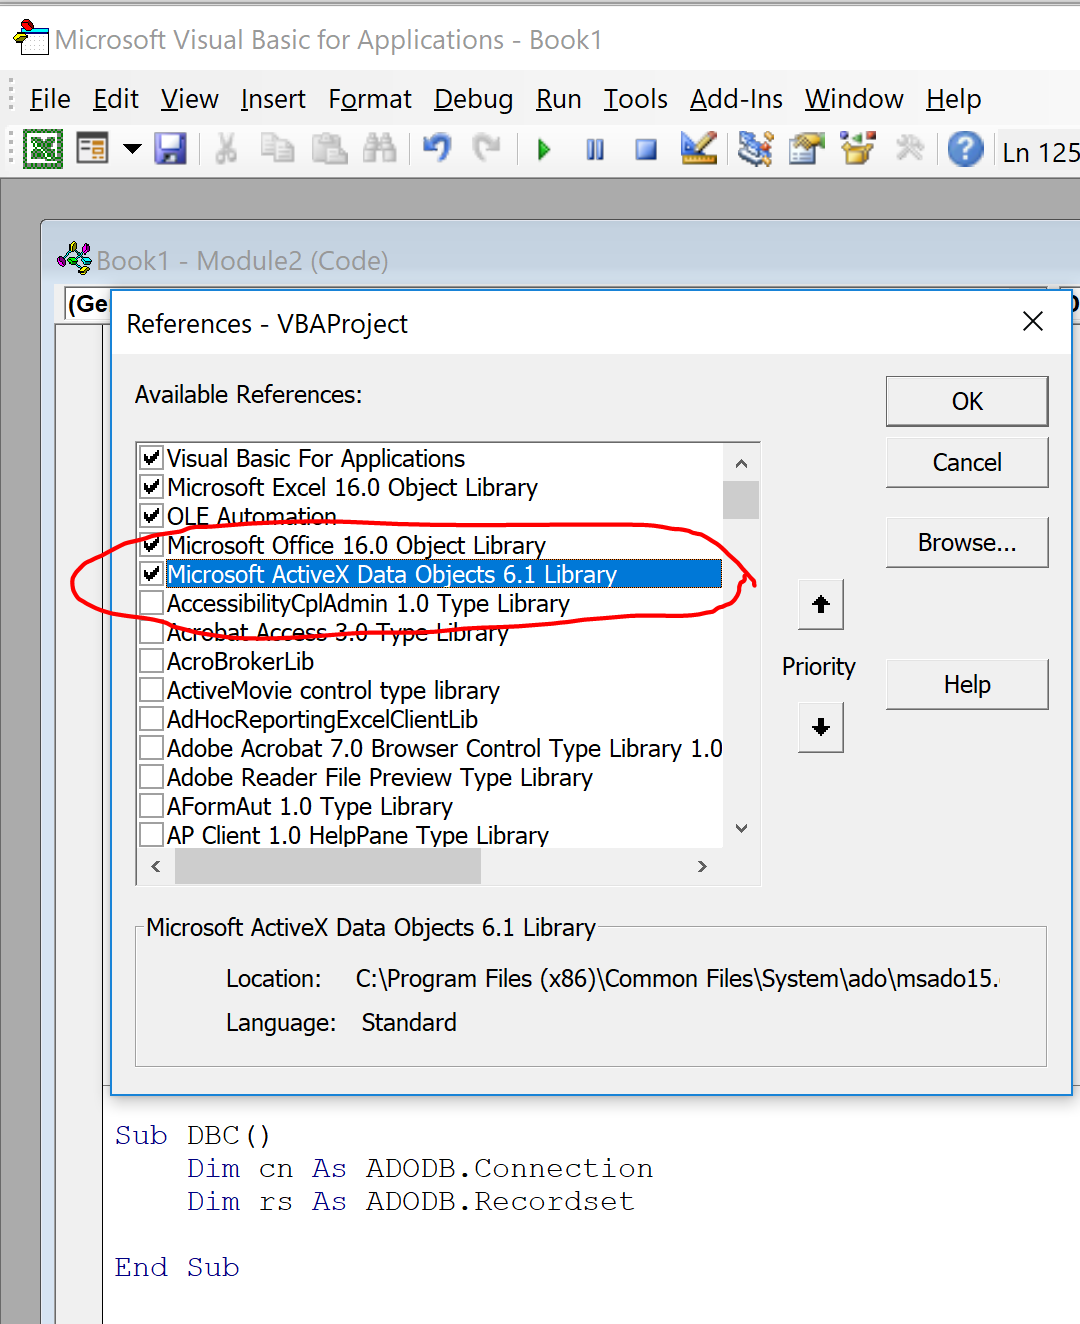Move reference up with Priority up arrow
The image size is (1080, 1324).
point(821,605)
